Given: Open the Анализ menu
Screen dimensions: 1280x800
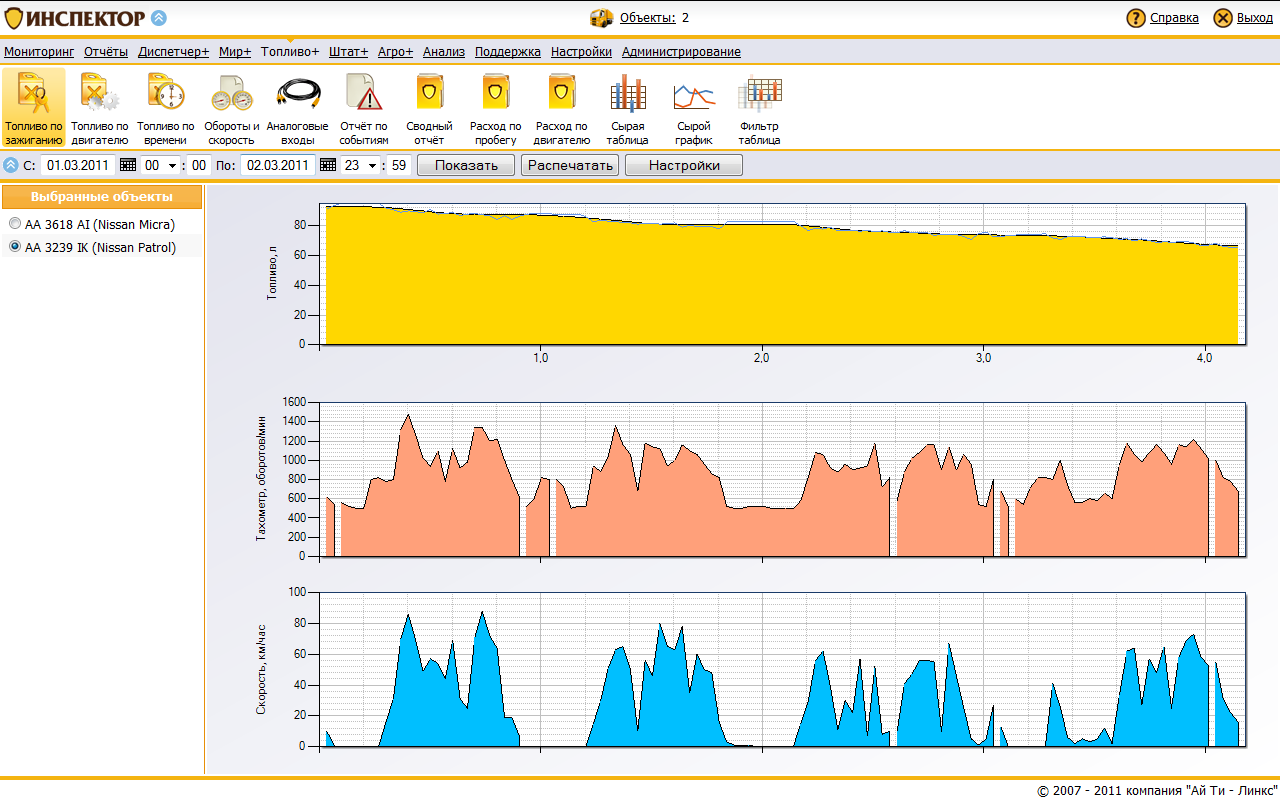Looking at the screenshot, I should click(x=444, y=52).
